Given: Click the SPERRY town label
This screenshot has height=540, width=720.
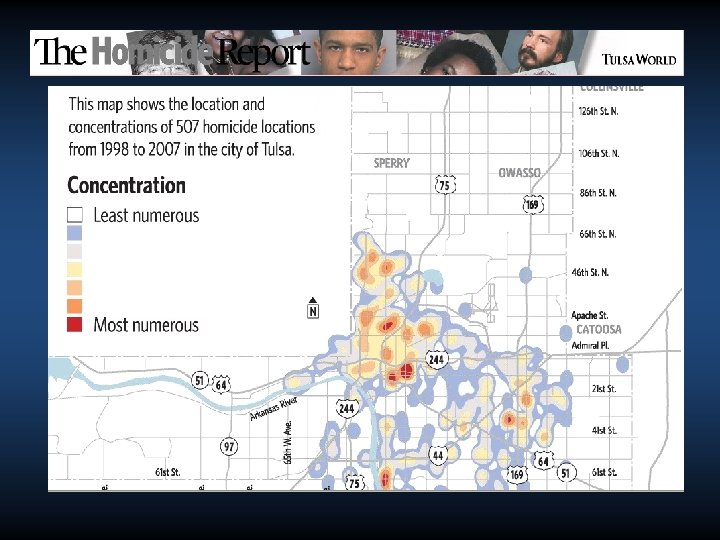Looking at the screenshot, I should pyautogui.click(x=392, y=163).
